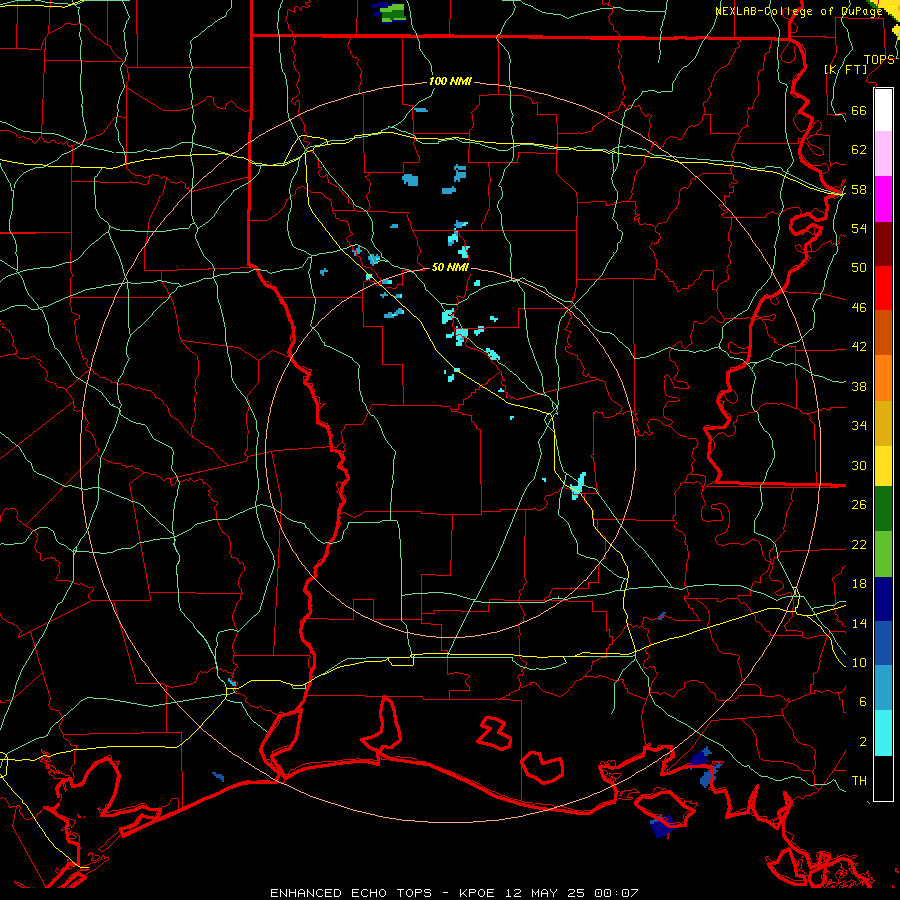Click the cyan legend swatch

tap(883, 733)
